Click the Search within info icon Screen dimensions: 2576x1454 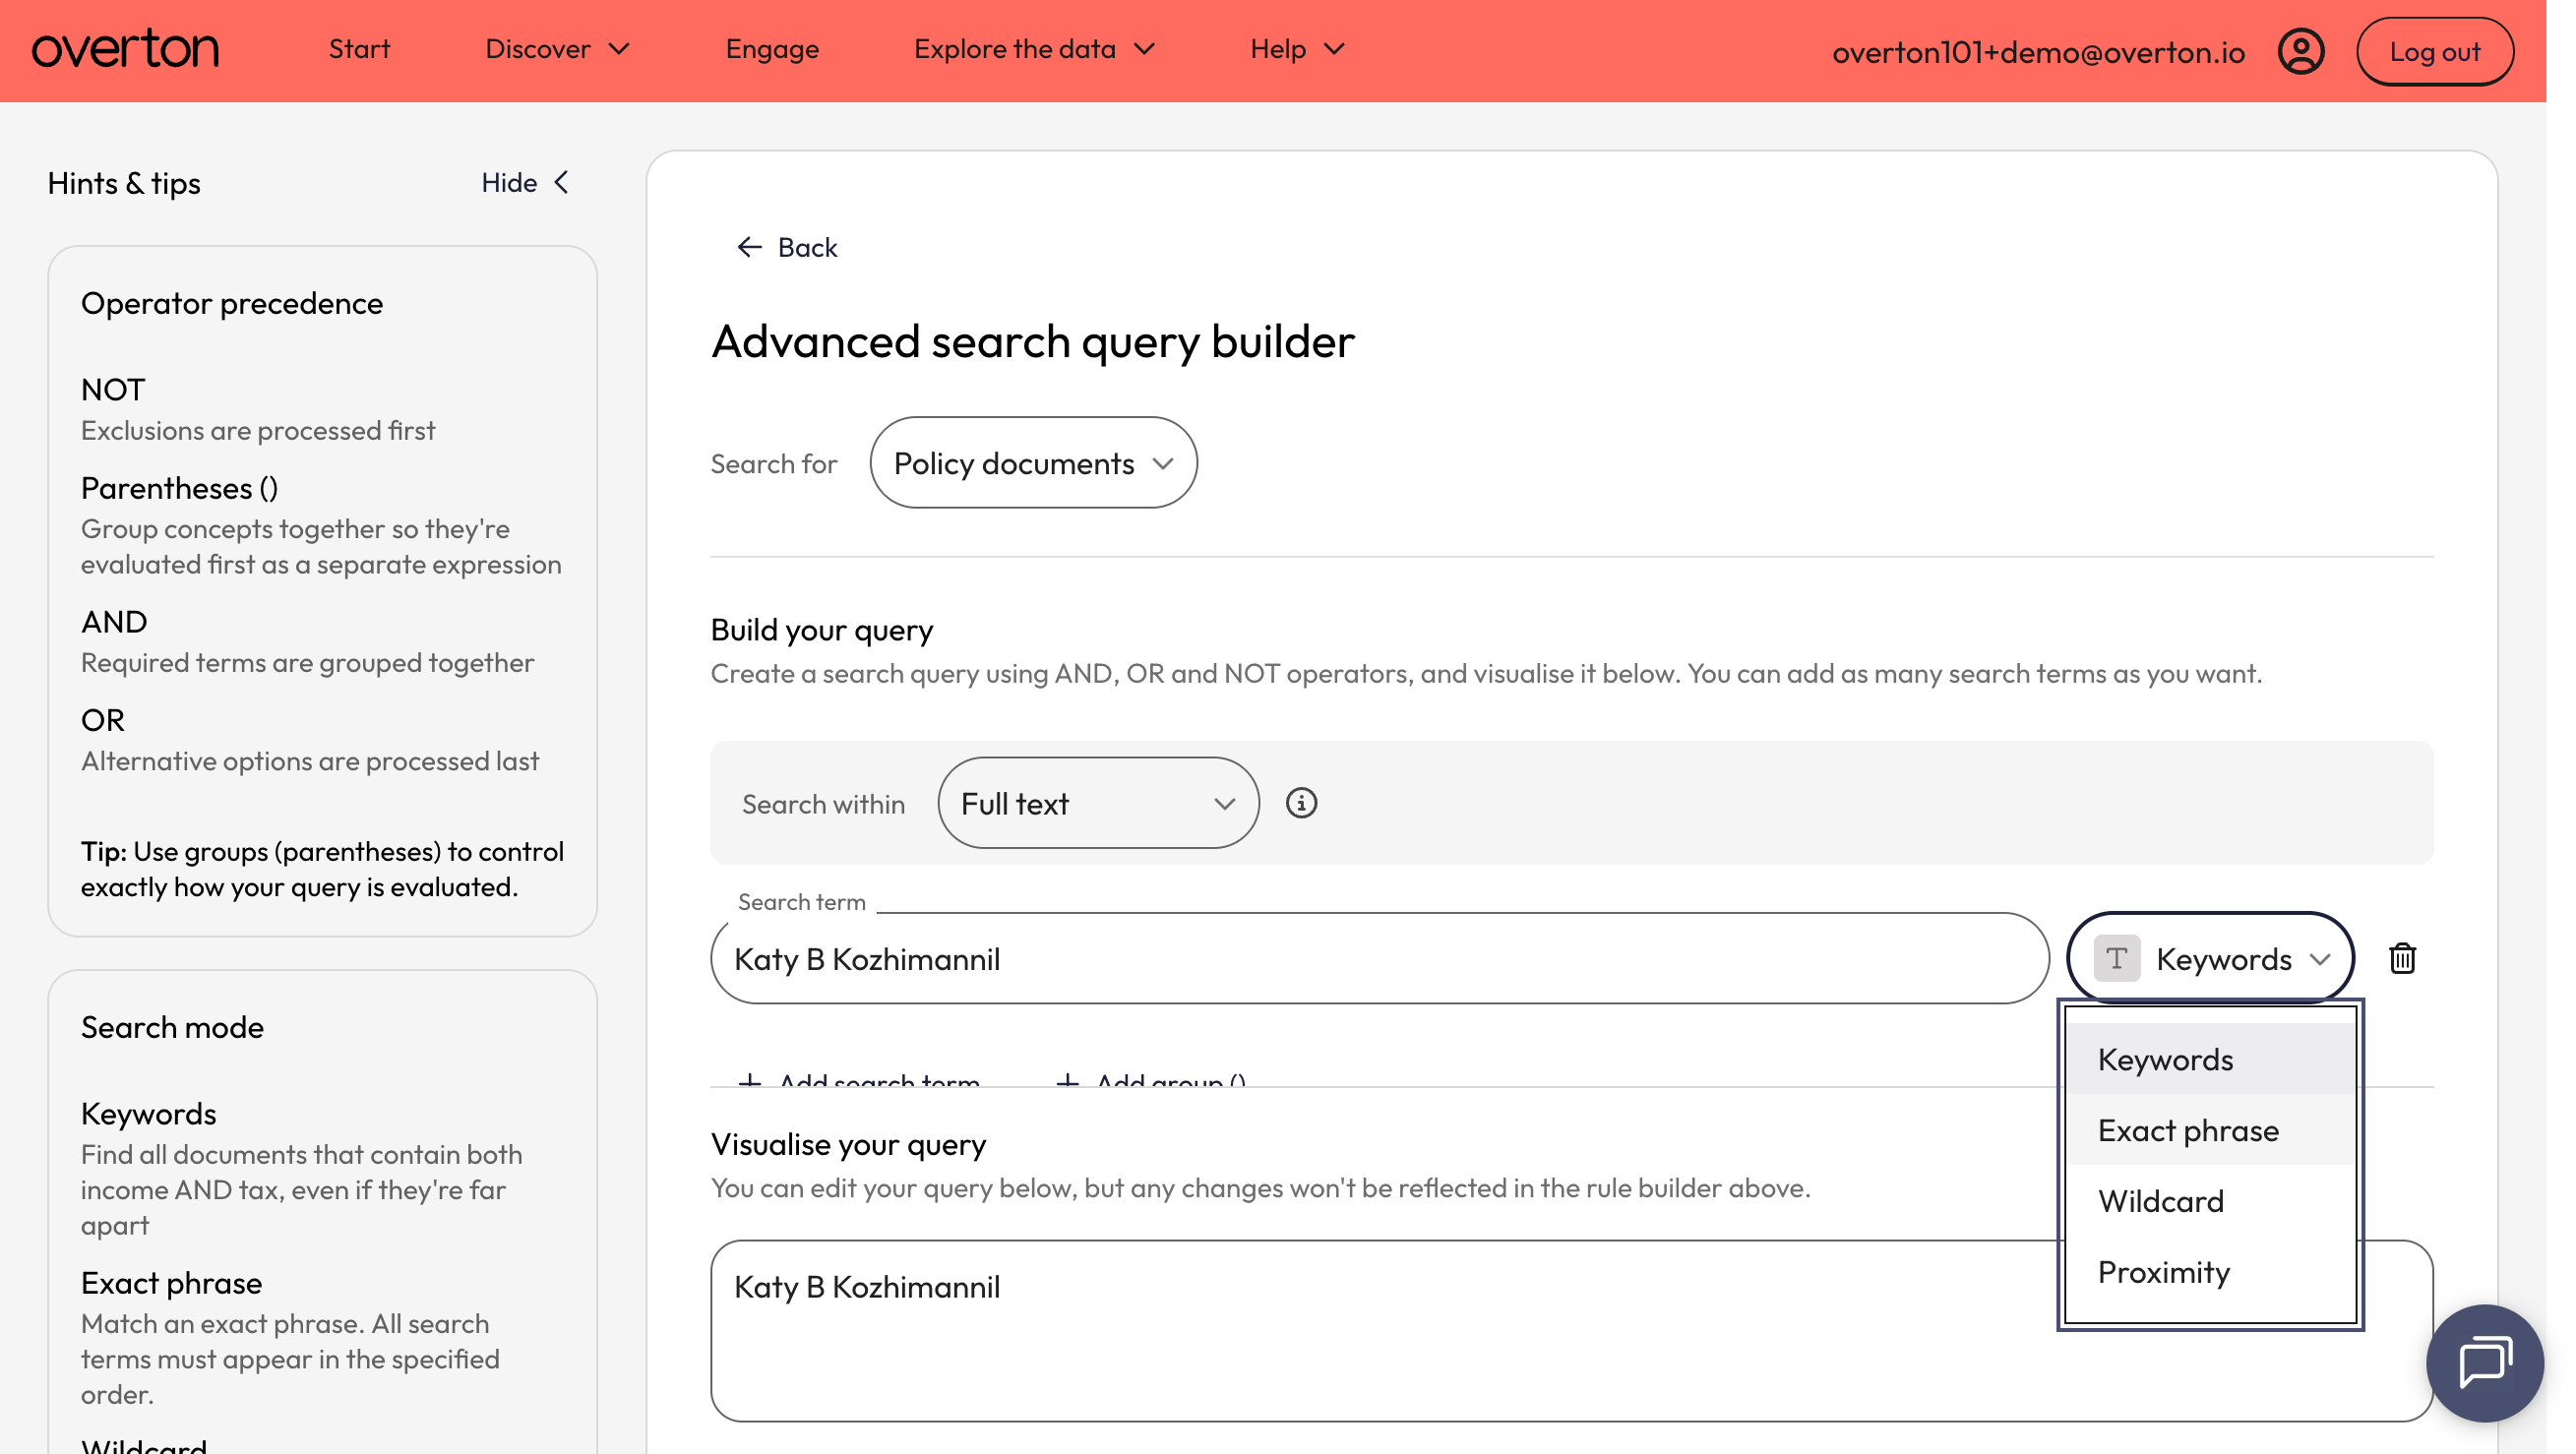(x=1300, y=802)
